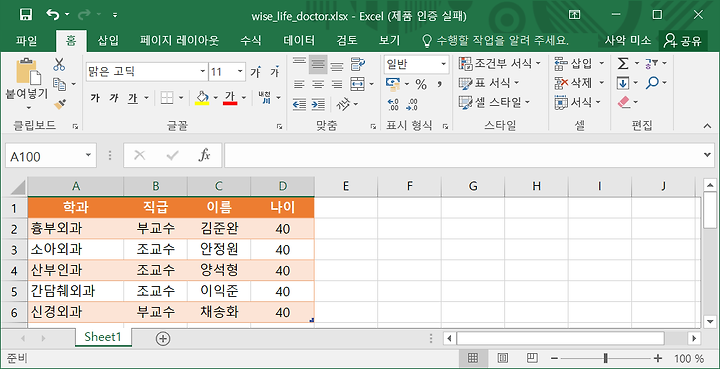
Task: Collapse the ribbon with chevron
Action: coord(707,126)
